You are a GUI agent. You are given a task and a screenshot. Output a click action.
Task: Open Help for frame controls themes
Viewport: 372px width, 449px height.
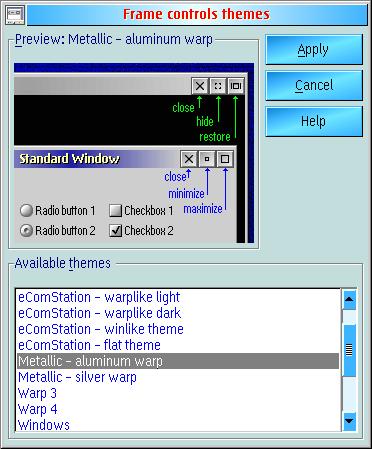point(314,121)
